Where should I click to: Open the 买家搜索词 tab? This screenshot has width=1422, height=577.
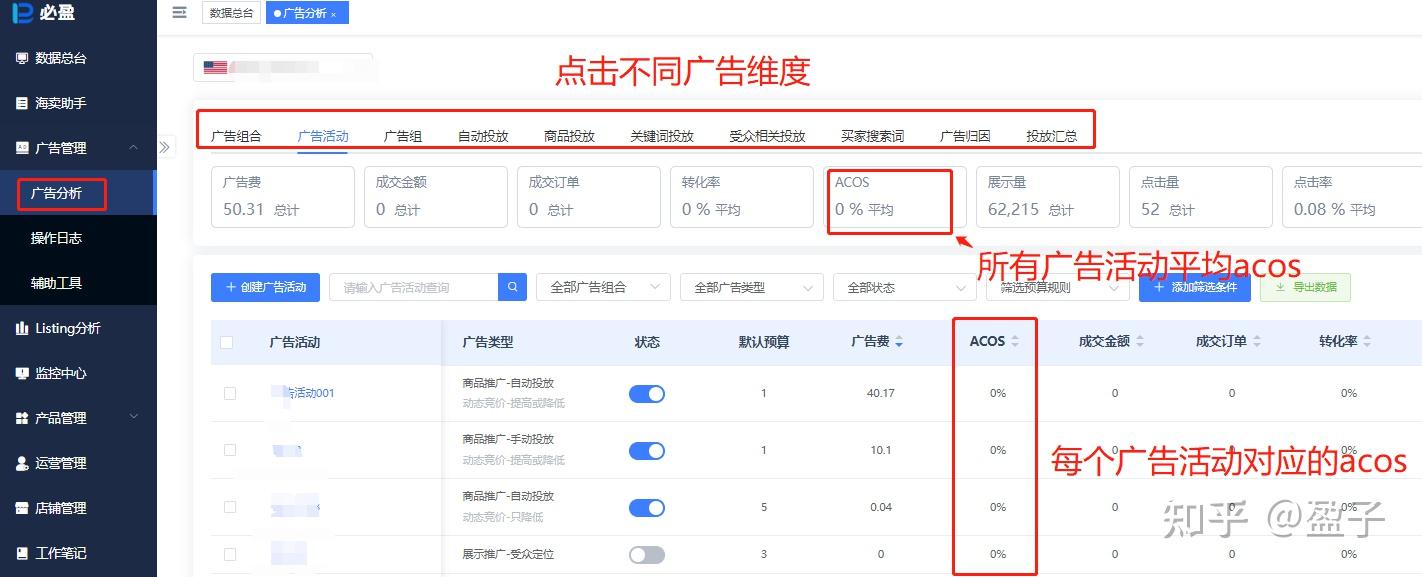(871, 135)
